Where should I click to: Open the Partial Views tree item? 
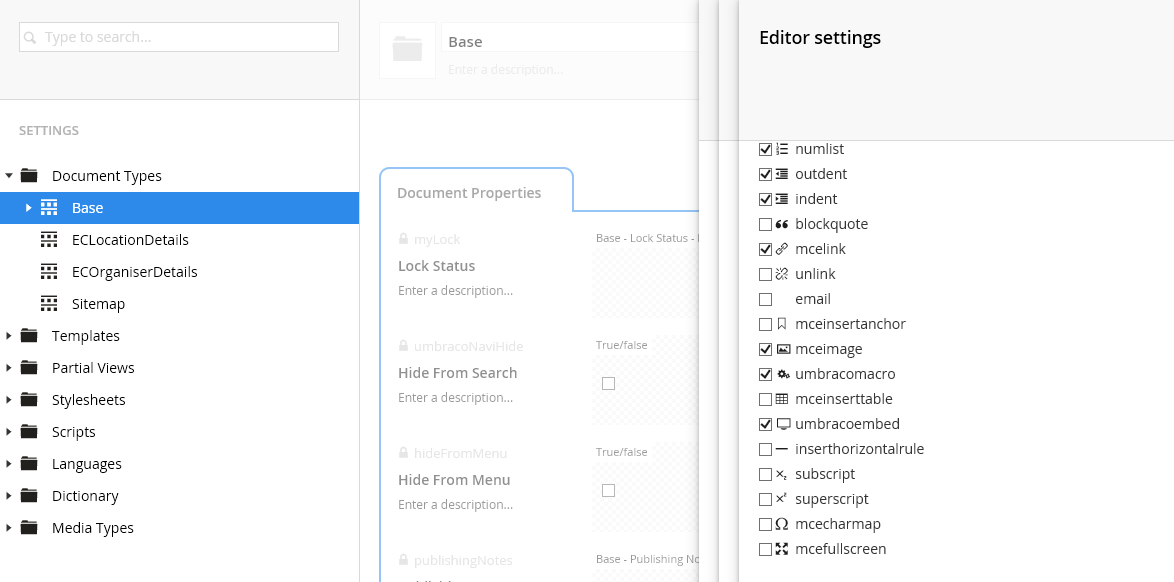93,368
